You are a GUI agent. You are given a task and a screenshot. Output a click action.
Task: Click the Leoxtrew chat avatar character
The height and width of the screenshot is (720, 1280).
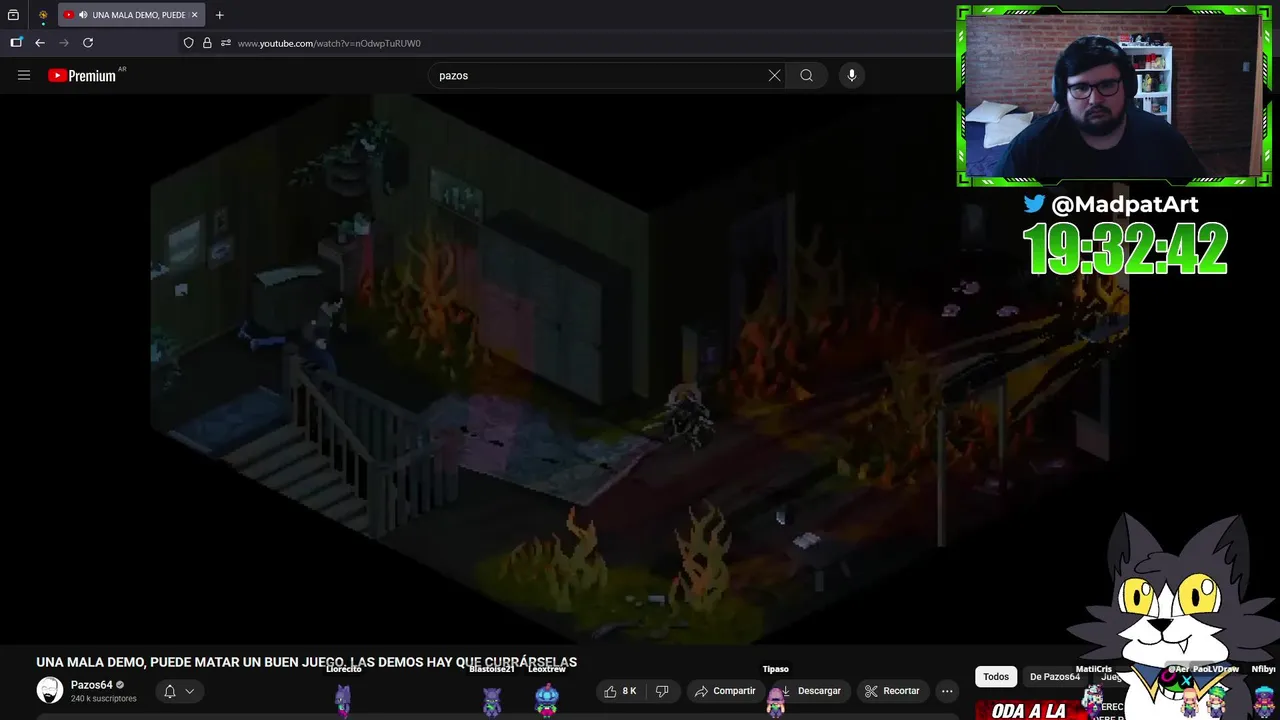546,699
